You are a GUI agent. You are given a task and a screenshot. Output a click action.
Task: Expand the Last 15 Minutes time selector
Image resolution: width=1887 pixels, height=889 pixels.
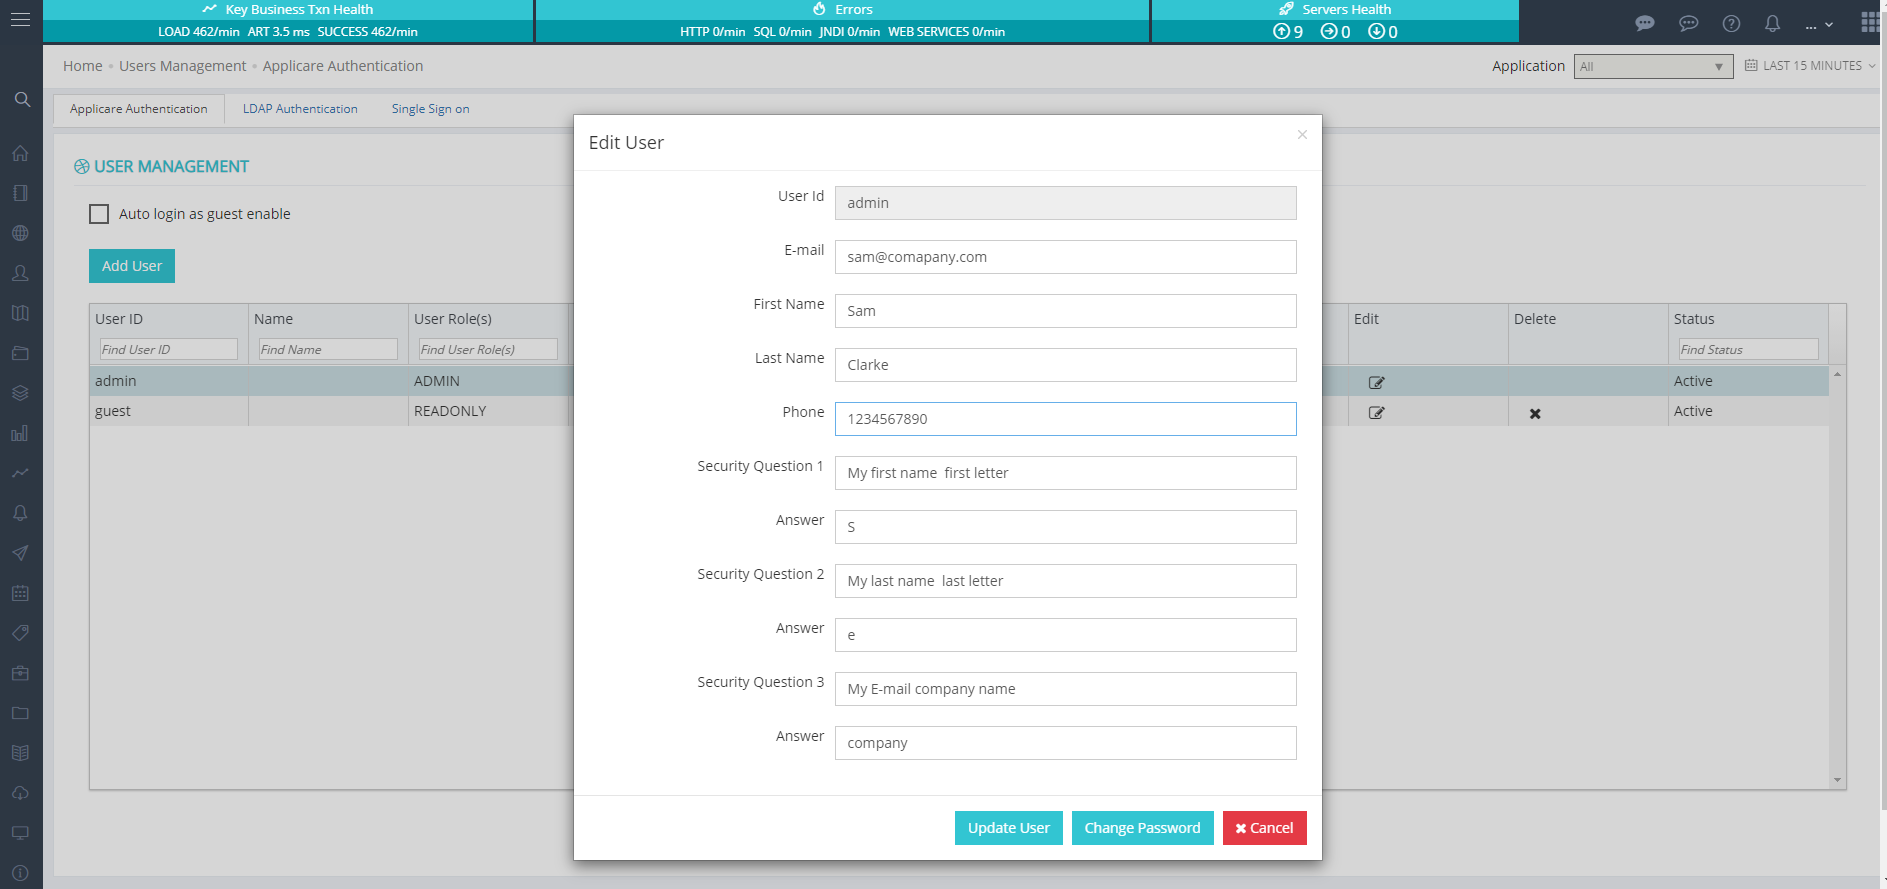coord(1810,66)
